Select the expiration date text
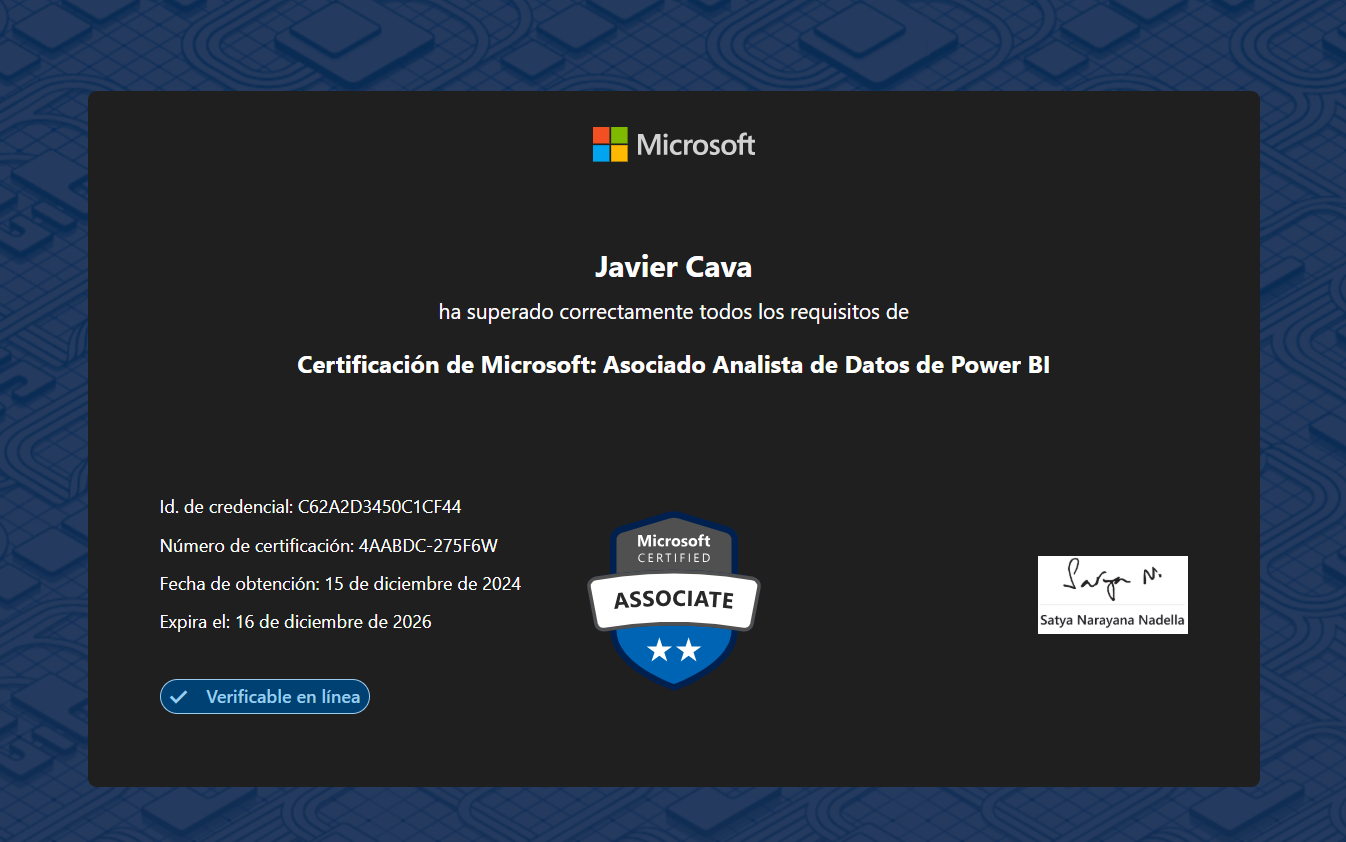 point(294,621)
